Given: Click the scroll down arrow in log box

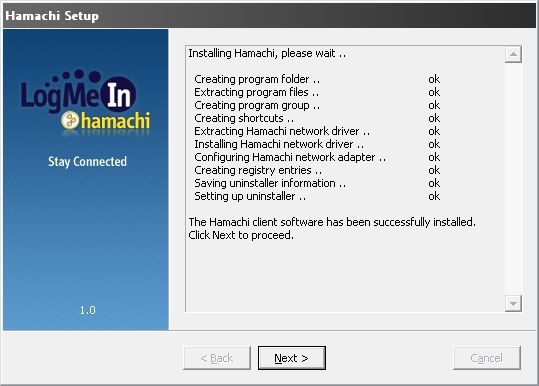Looking at the screenshot, I should 513,303.
